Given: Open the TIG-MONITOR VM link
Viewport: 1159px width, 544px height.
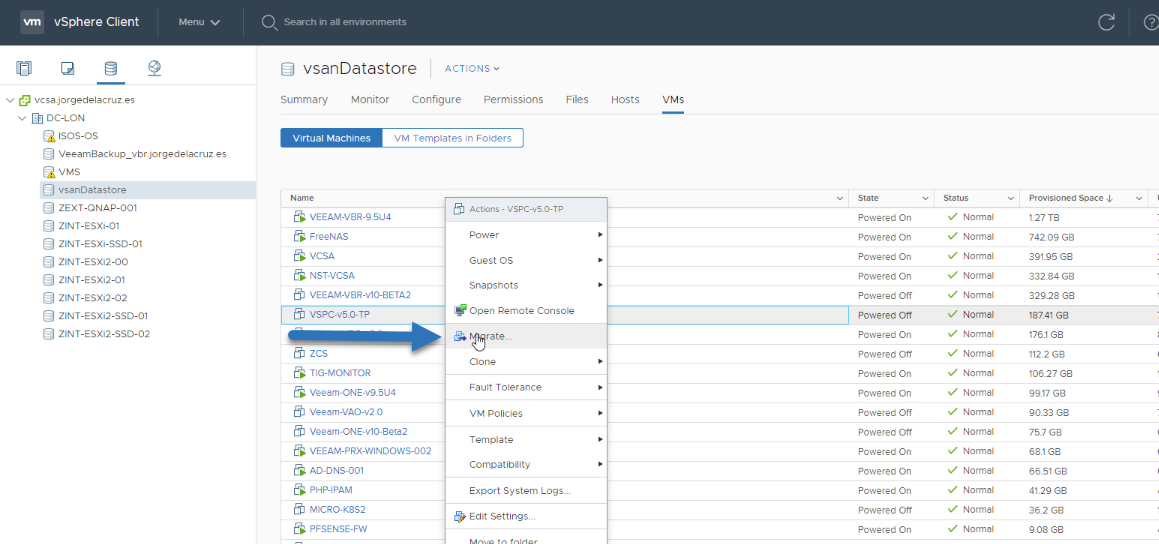Looking at the screenshot, I should coord(340,373).
